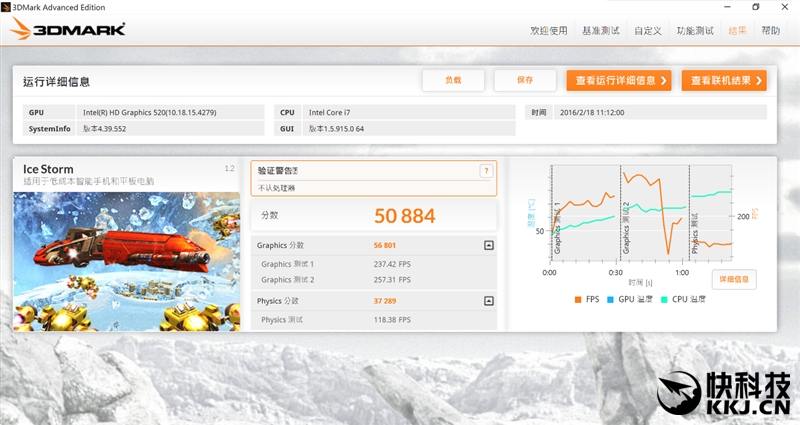The image size is (800, 425).
Task: Click 查看联机结果 button
Action: tap(724, 80)
